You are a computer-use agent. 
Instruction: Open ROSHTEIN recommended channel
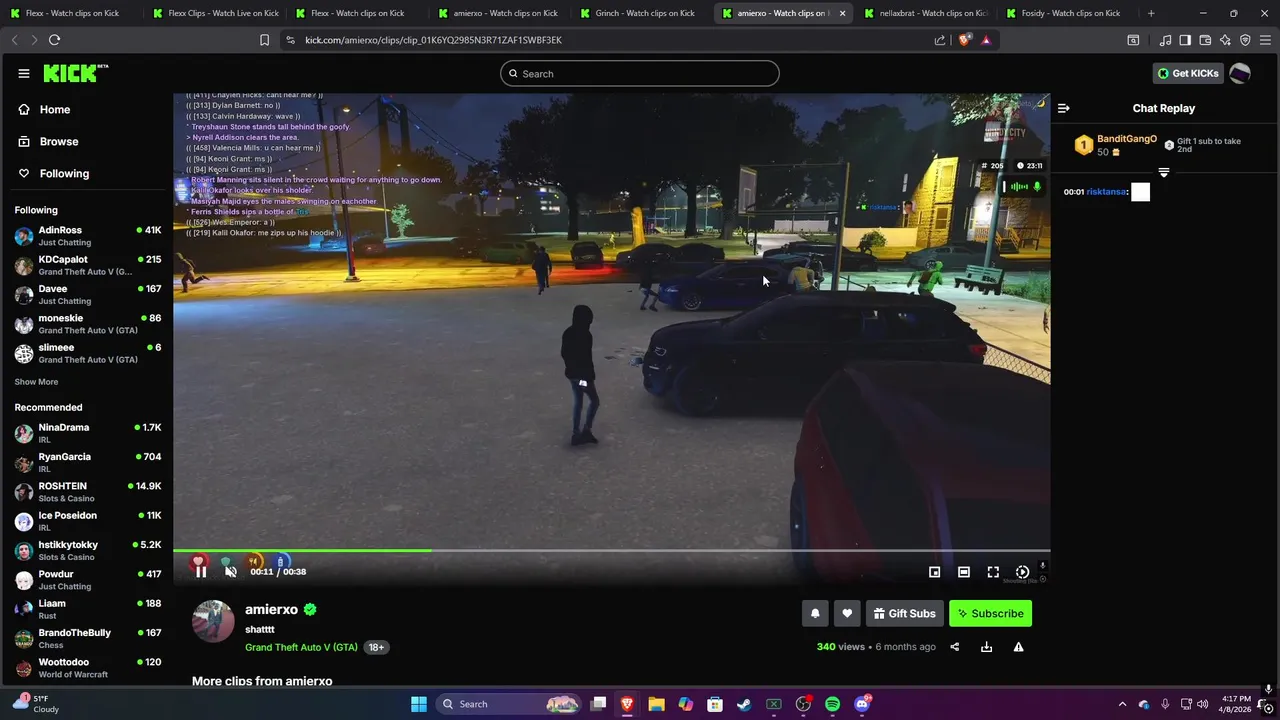coord(87,492)
